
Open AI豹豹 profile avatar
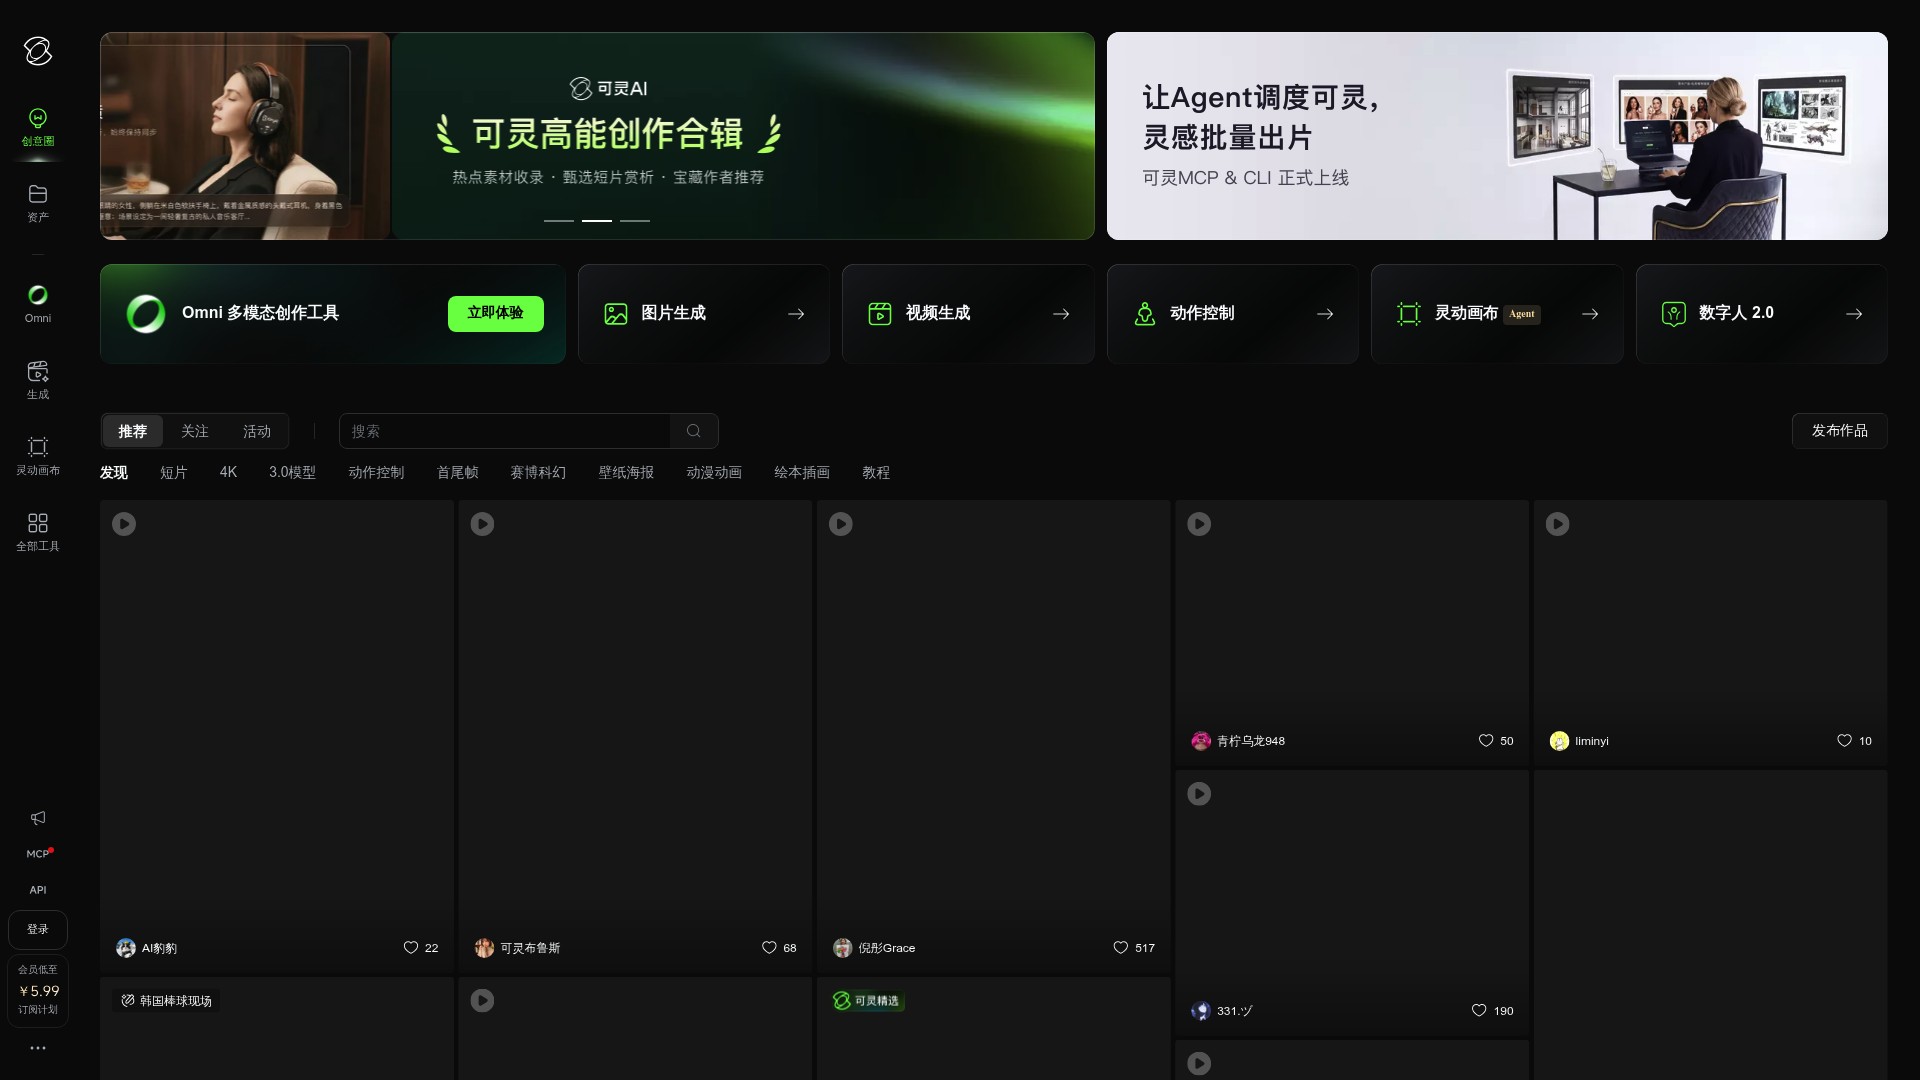click(126, 948)
